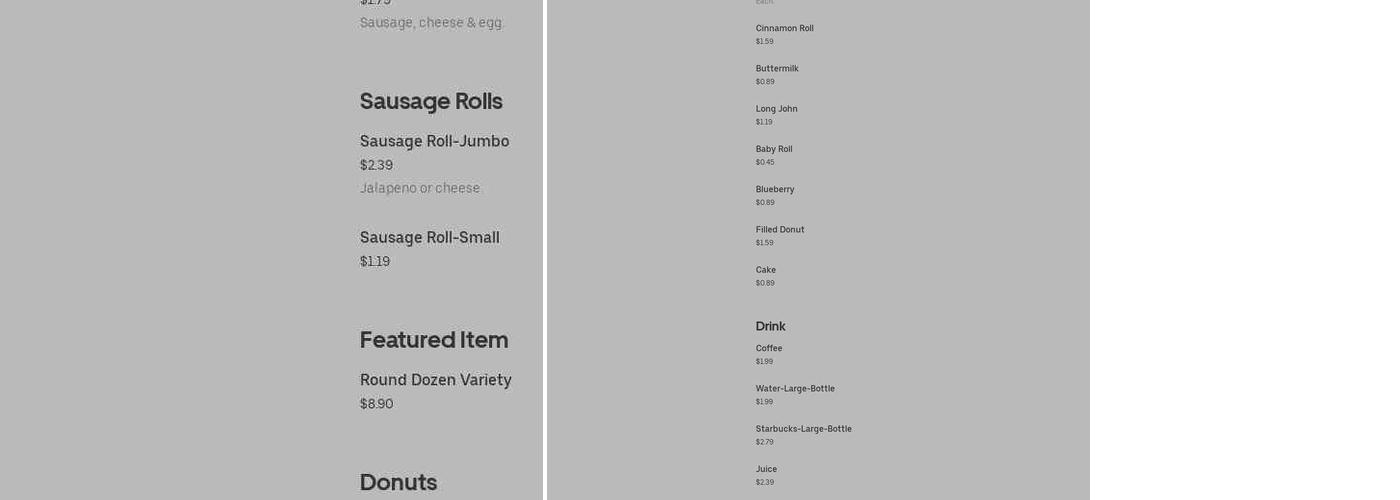Select the Cake donut item
1400x500 pixels.
click(766, 270)
